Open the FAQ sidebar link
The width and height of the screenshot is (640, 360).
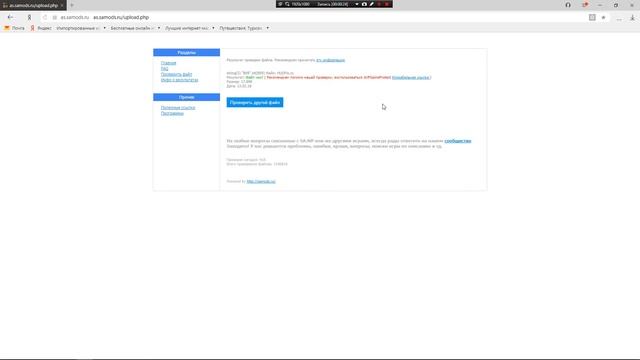click(164, 69)
